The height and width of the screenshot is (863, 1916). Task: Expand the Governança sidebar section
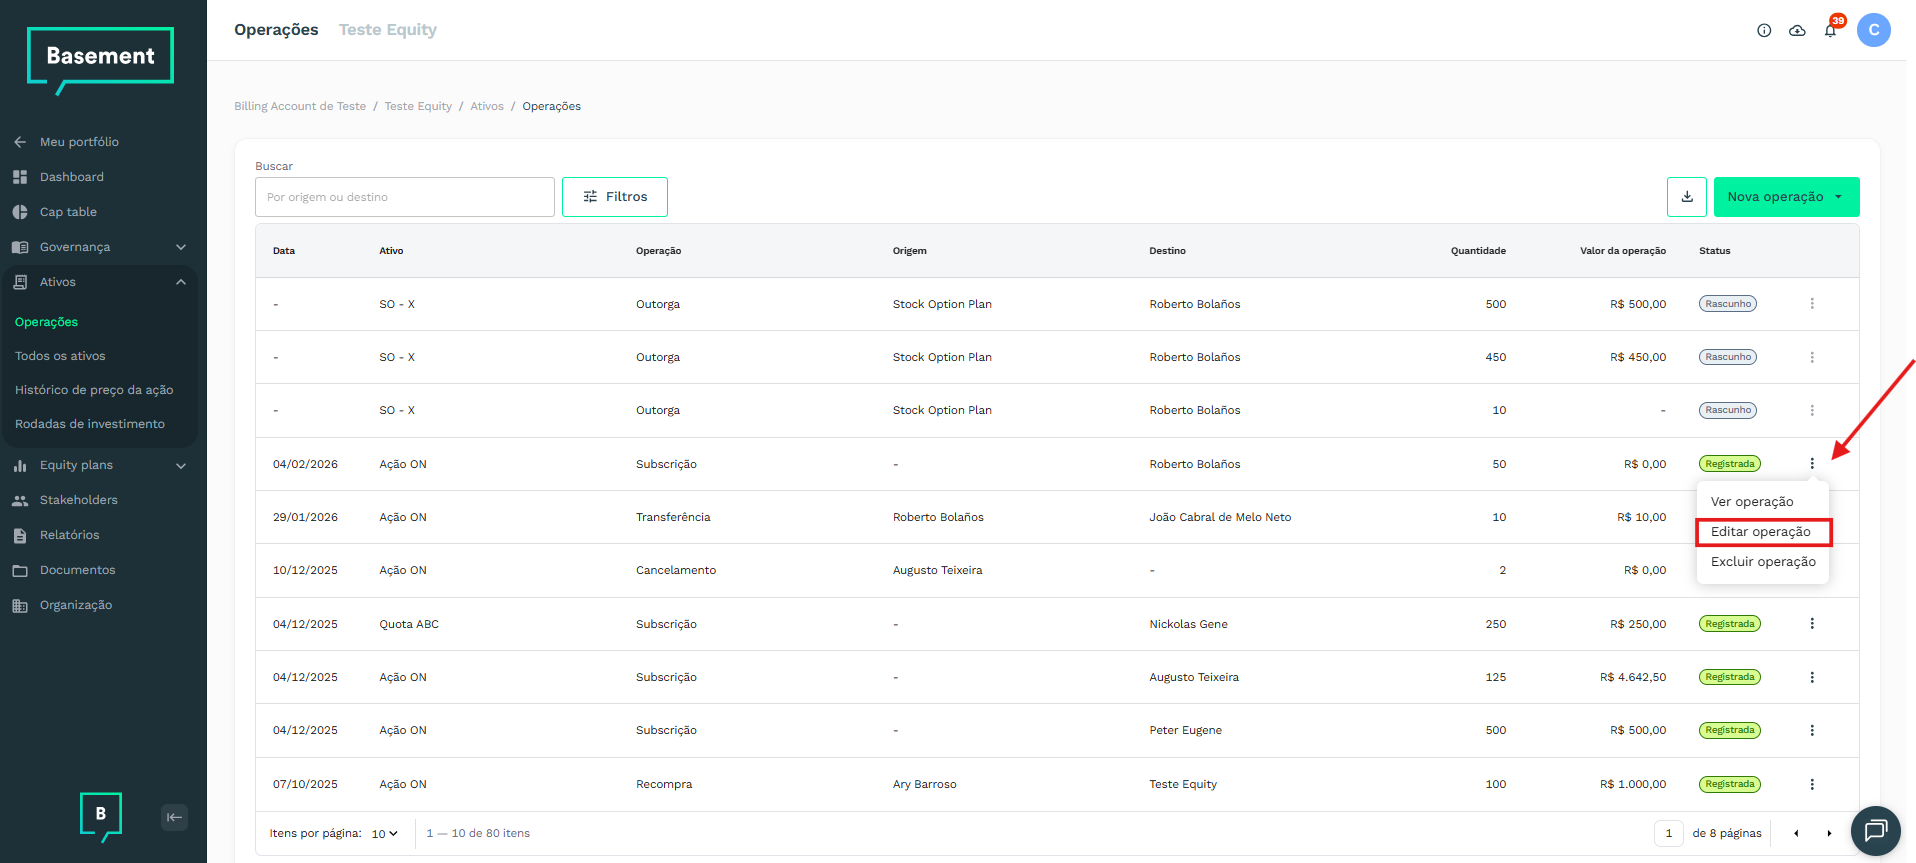tap(181, 247)
